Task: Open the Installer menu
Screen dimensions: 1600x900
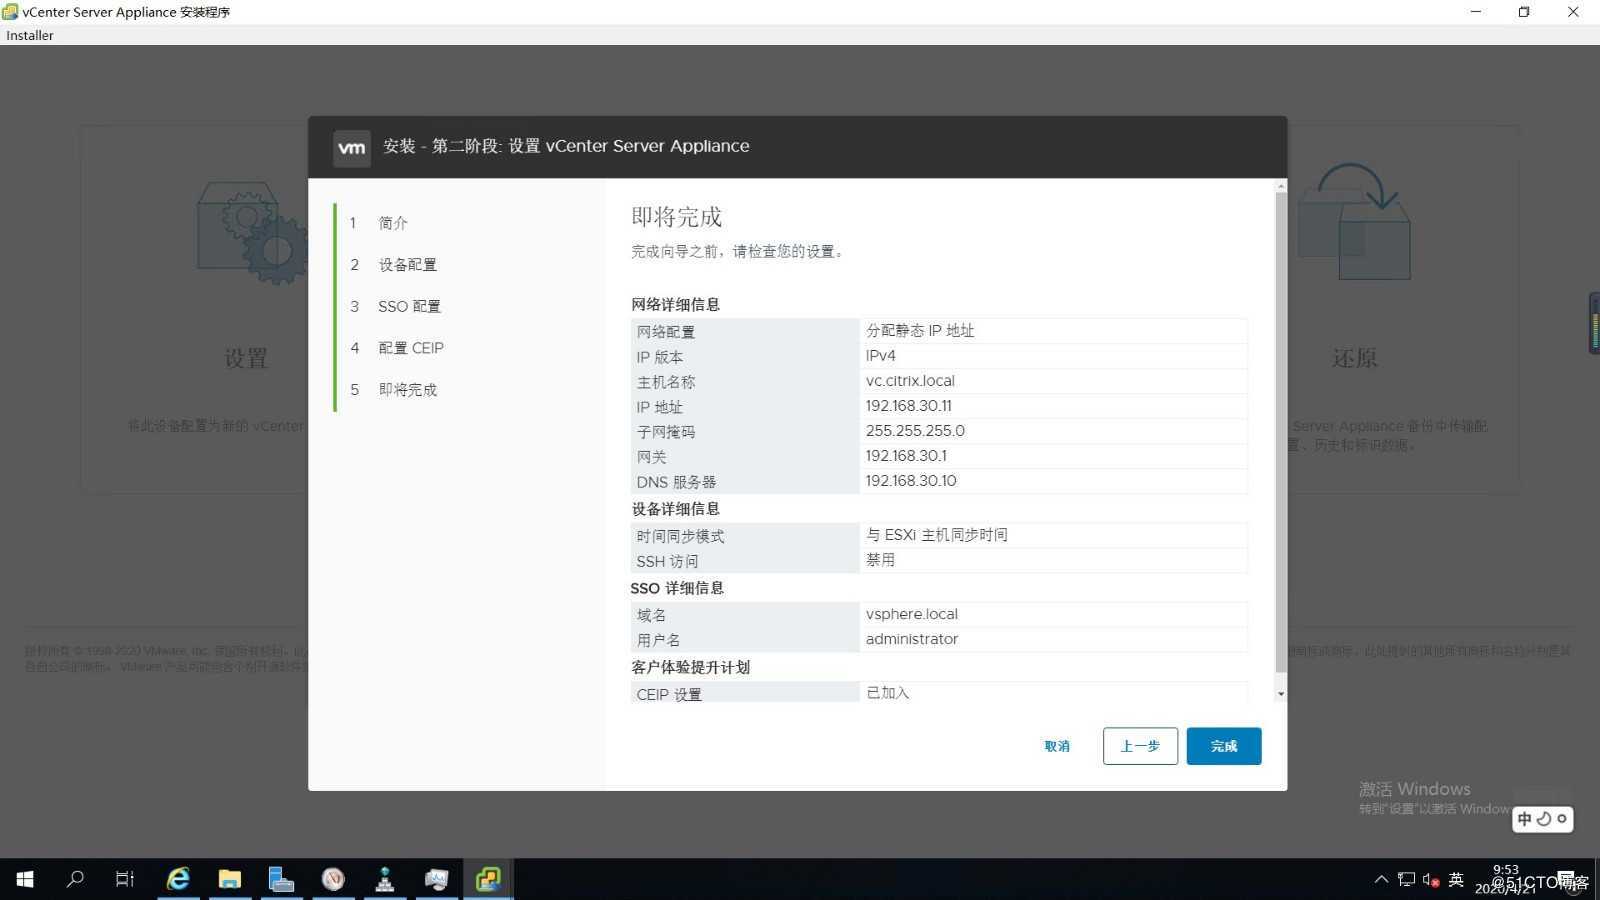Action: point(30,35)
